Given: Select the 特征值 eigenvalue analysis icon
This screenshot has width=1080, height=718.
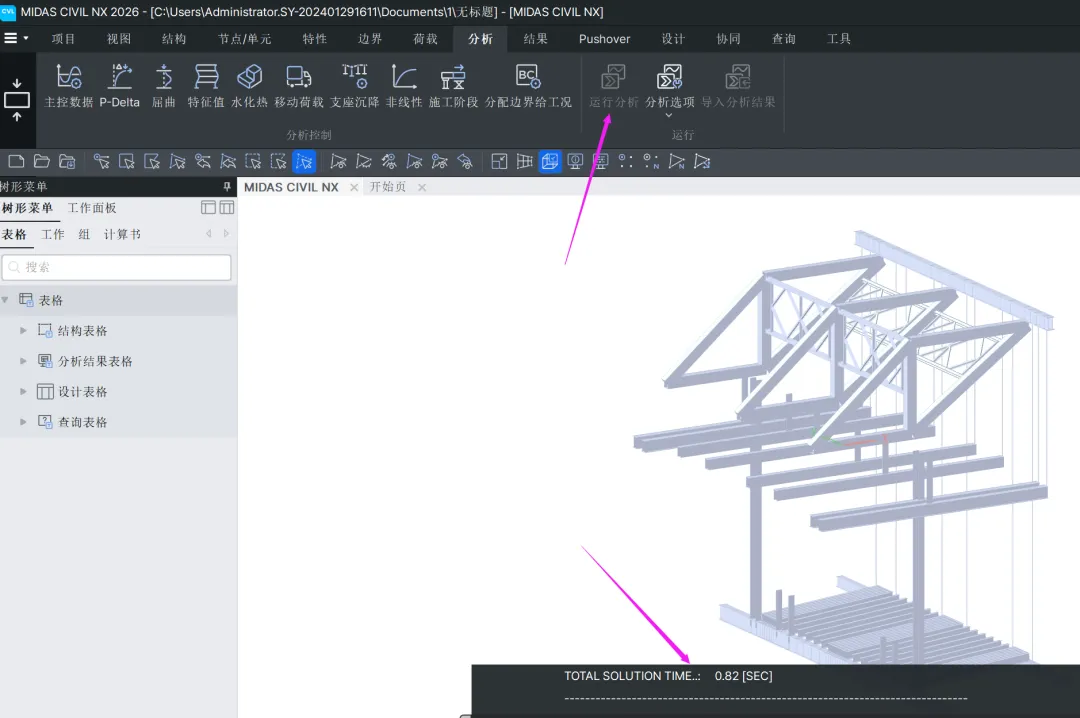Looking at the screenshot, I should pyautogui.click(x=206, y=78).
